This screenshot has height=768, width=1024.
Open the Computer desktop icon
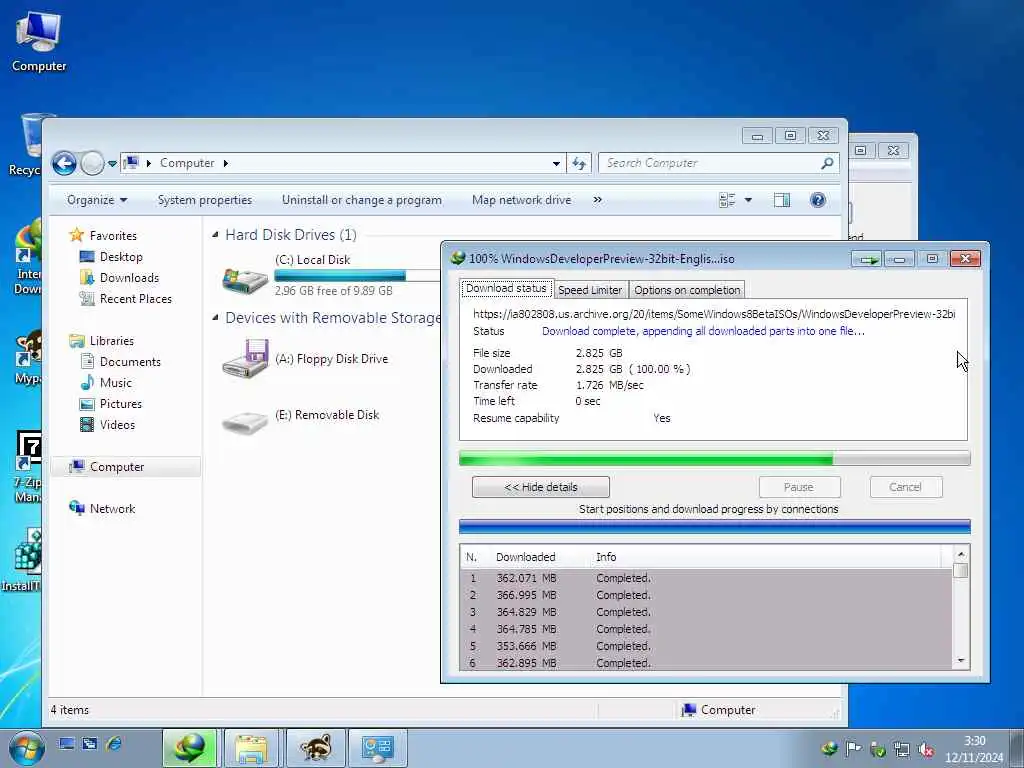[x=39, y=41]
